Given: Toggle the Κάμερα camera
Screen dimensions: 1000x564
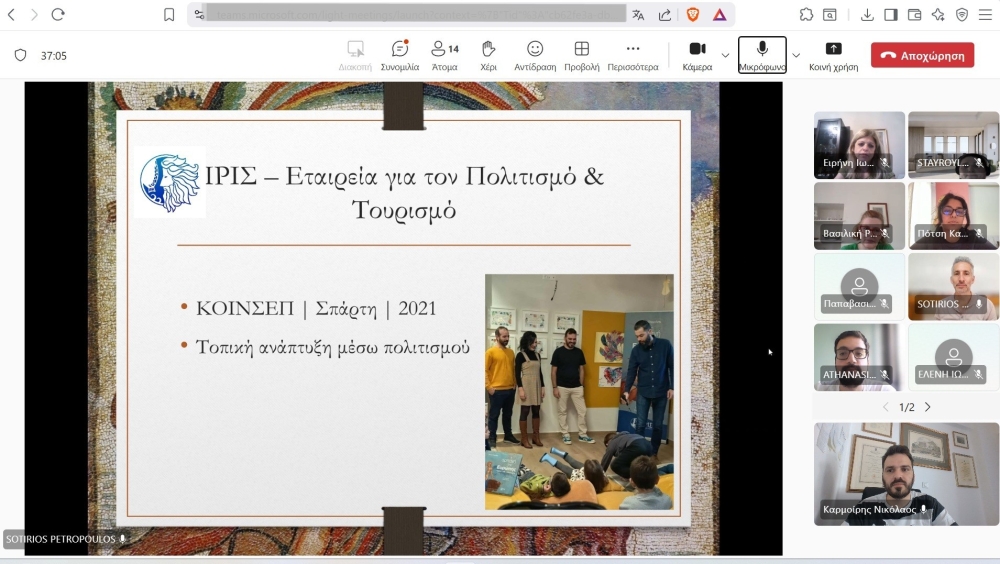Looking at the screenshot, I should tap(697, 56).
